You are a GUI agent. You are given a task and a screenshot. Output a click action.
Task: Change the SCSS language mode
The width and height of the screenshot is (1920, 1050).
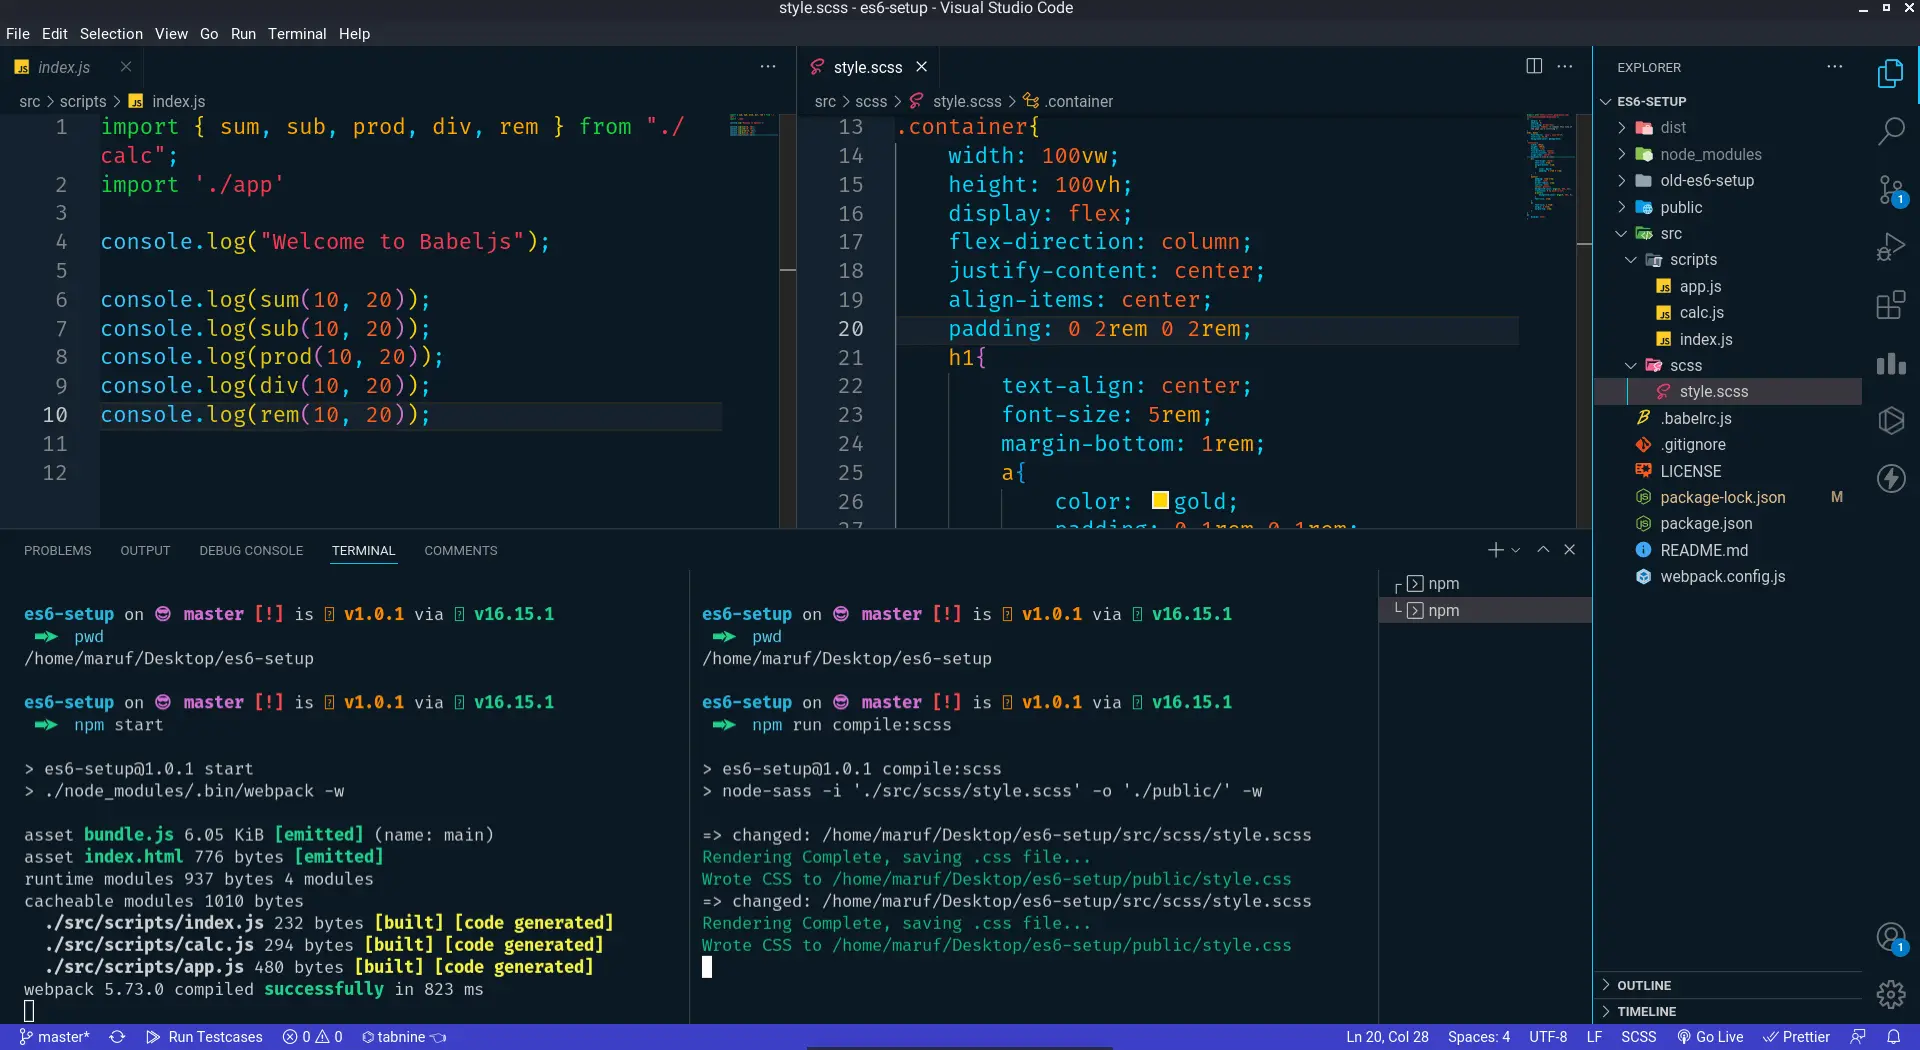(1638, 1037)
